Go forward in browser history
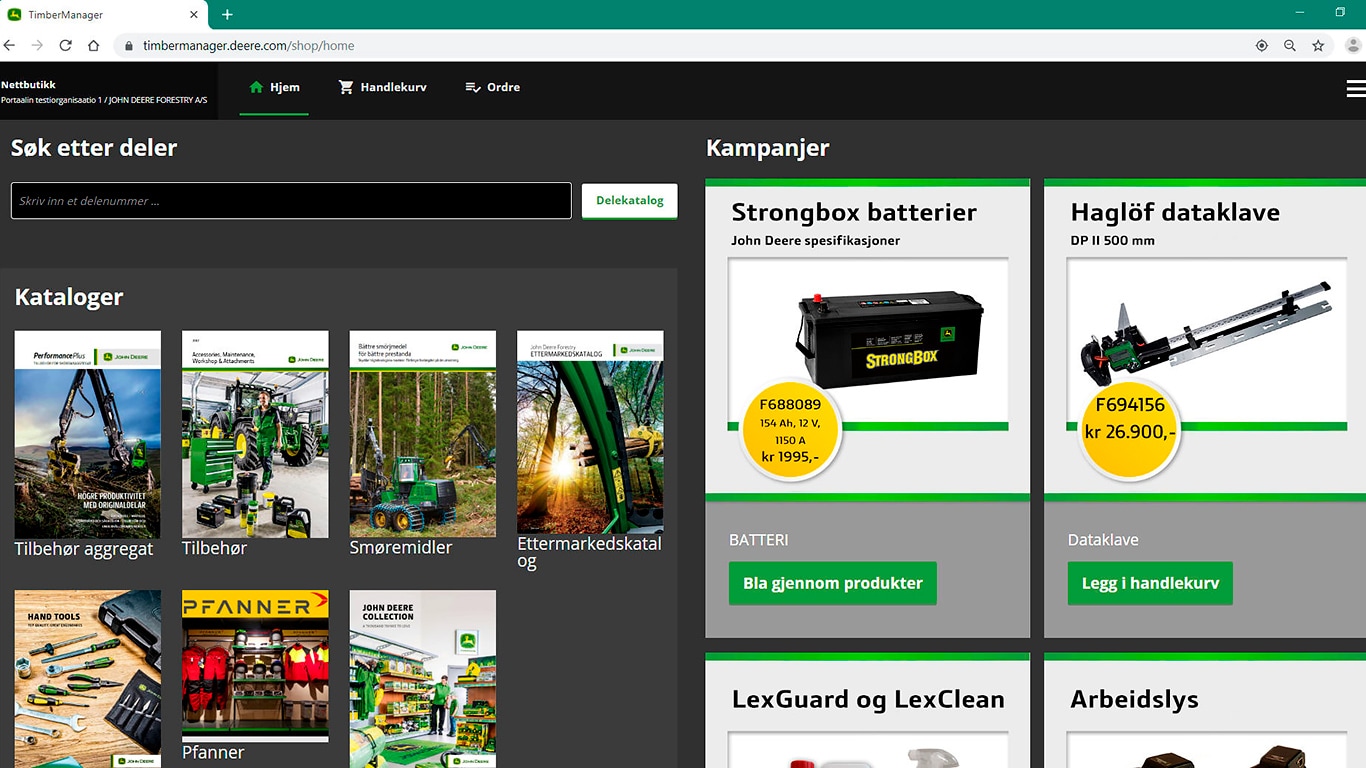Screen dimensions: 1366x768 coord(37,45)
